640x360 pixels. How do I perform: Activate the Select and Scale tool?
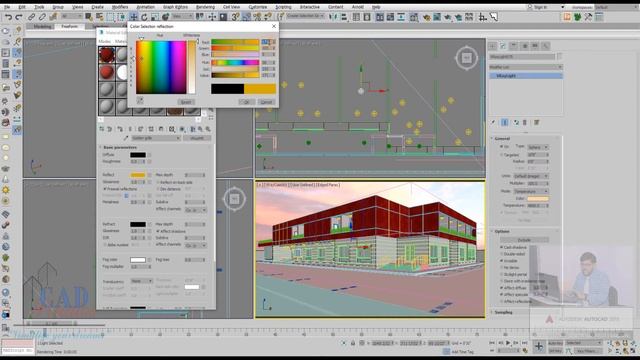coord(155,17)
